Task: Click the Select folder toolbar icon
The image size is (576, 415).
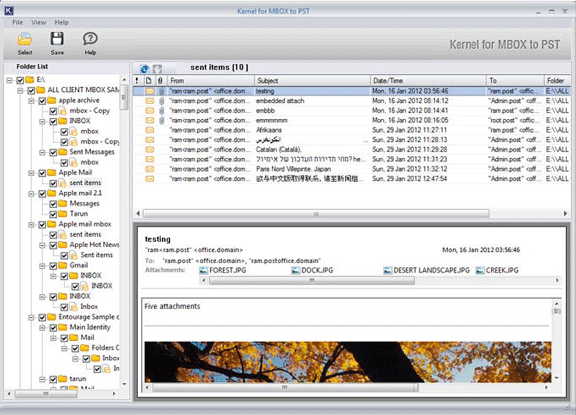Action: tap(25, 39)
